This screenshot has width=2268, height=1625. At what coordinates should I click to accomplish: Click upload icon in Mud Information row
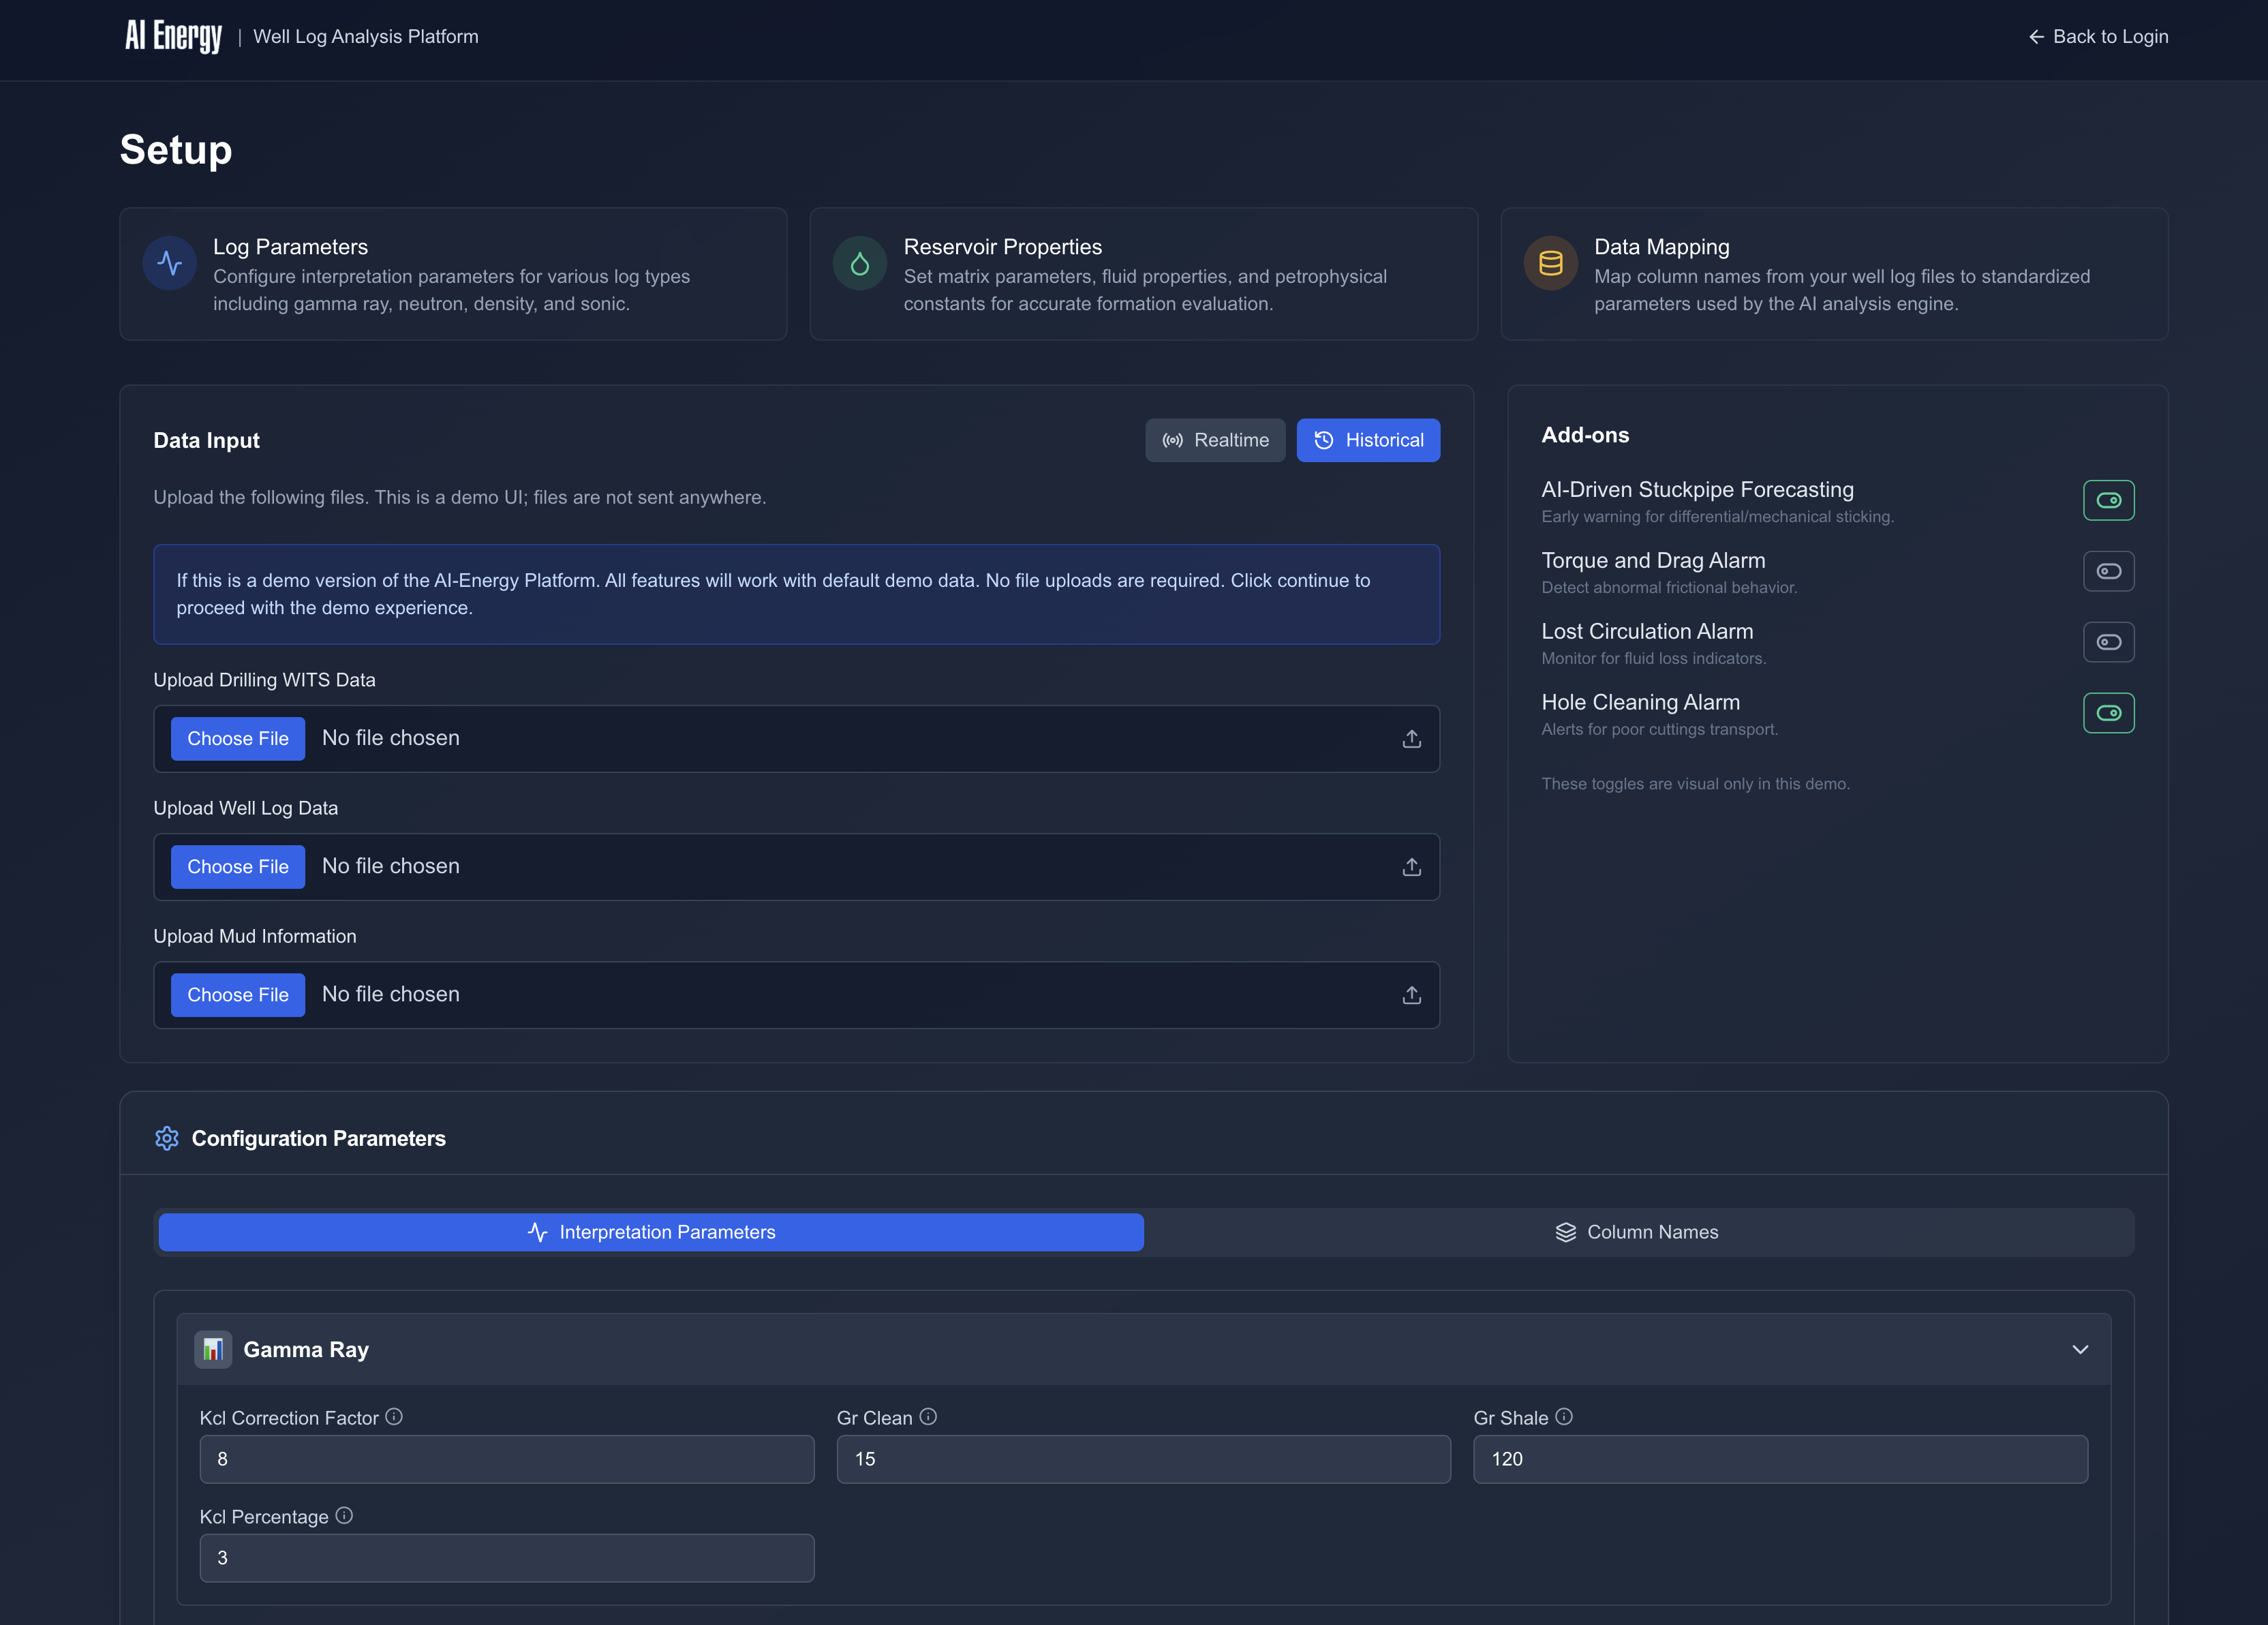pyautogui.click(x=1411, y=995)
